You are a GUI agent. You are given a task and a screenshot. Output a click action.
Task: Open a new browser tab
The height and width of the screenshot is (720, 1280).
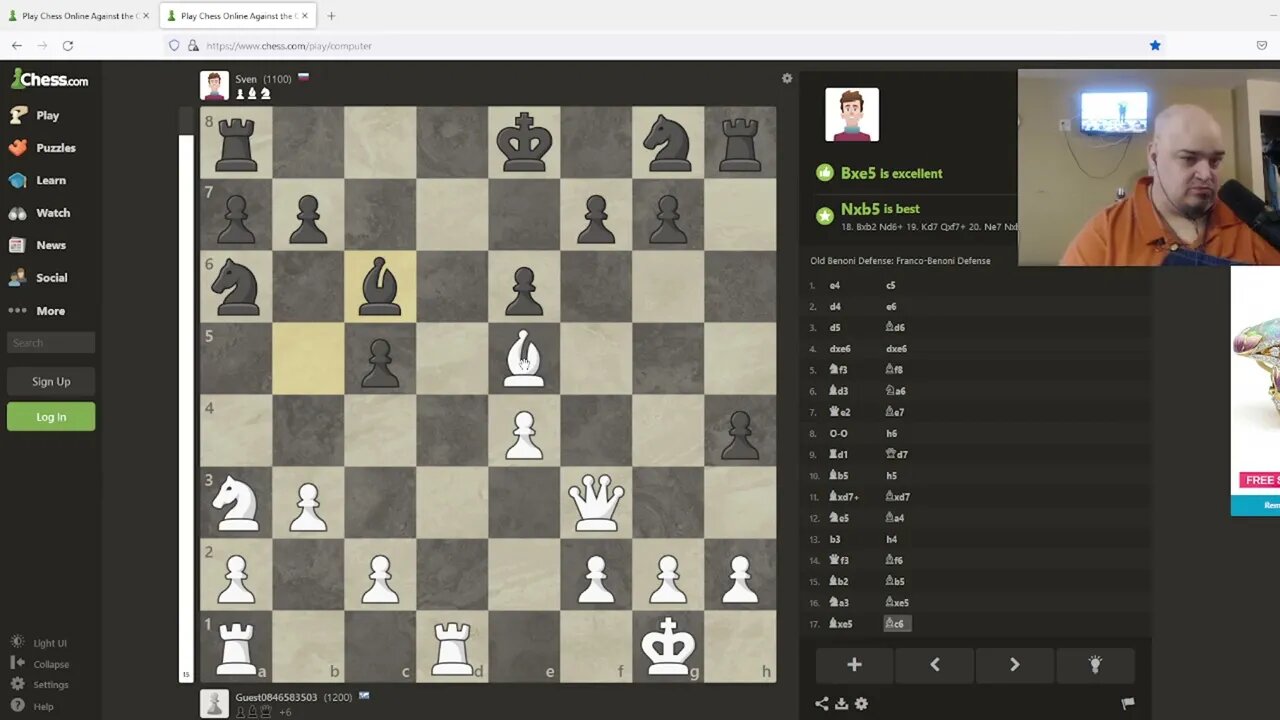tap(331, 16)
